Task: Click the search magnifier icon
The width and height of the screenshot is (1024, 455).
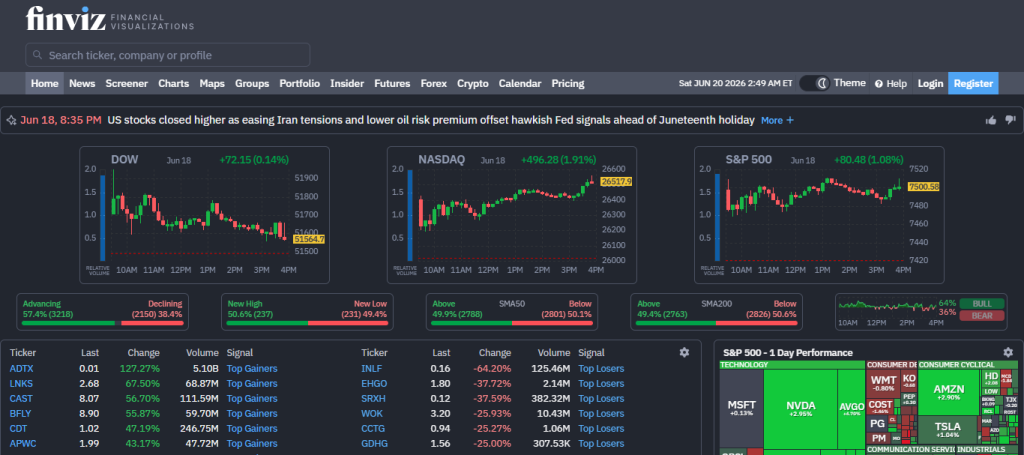Action: [x=38, y=55]
